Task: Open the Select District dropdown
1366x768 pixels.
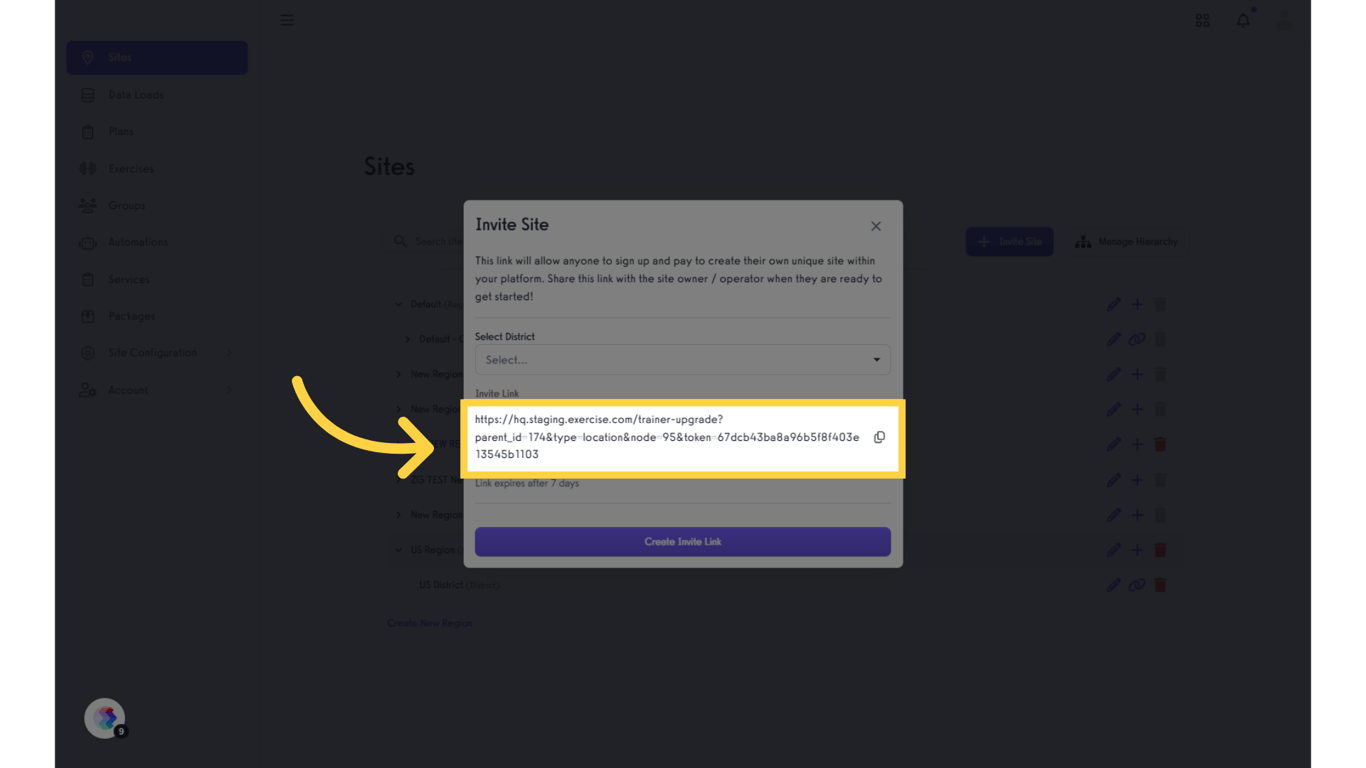Action: [x=682, y=359]
